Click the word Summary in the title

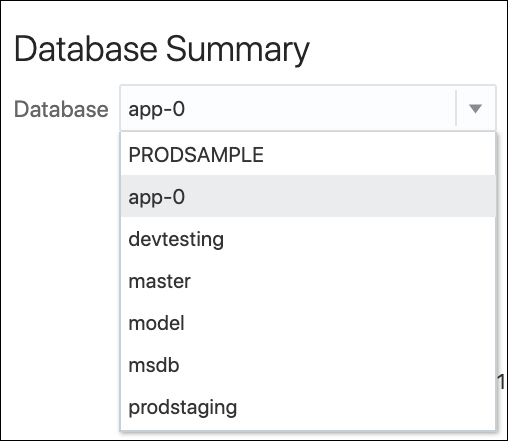(x=238, y=49)
